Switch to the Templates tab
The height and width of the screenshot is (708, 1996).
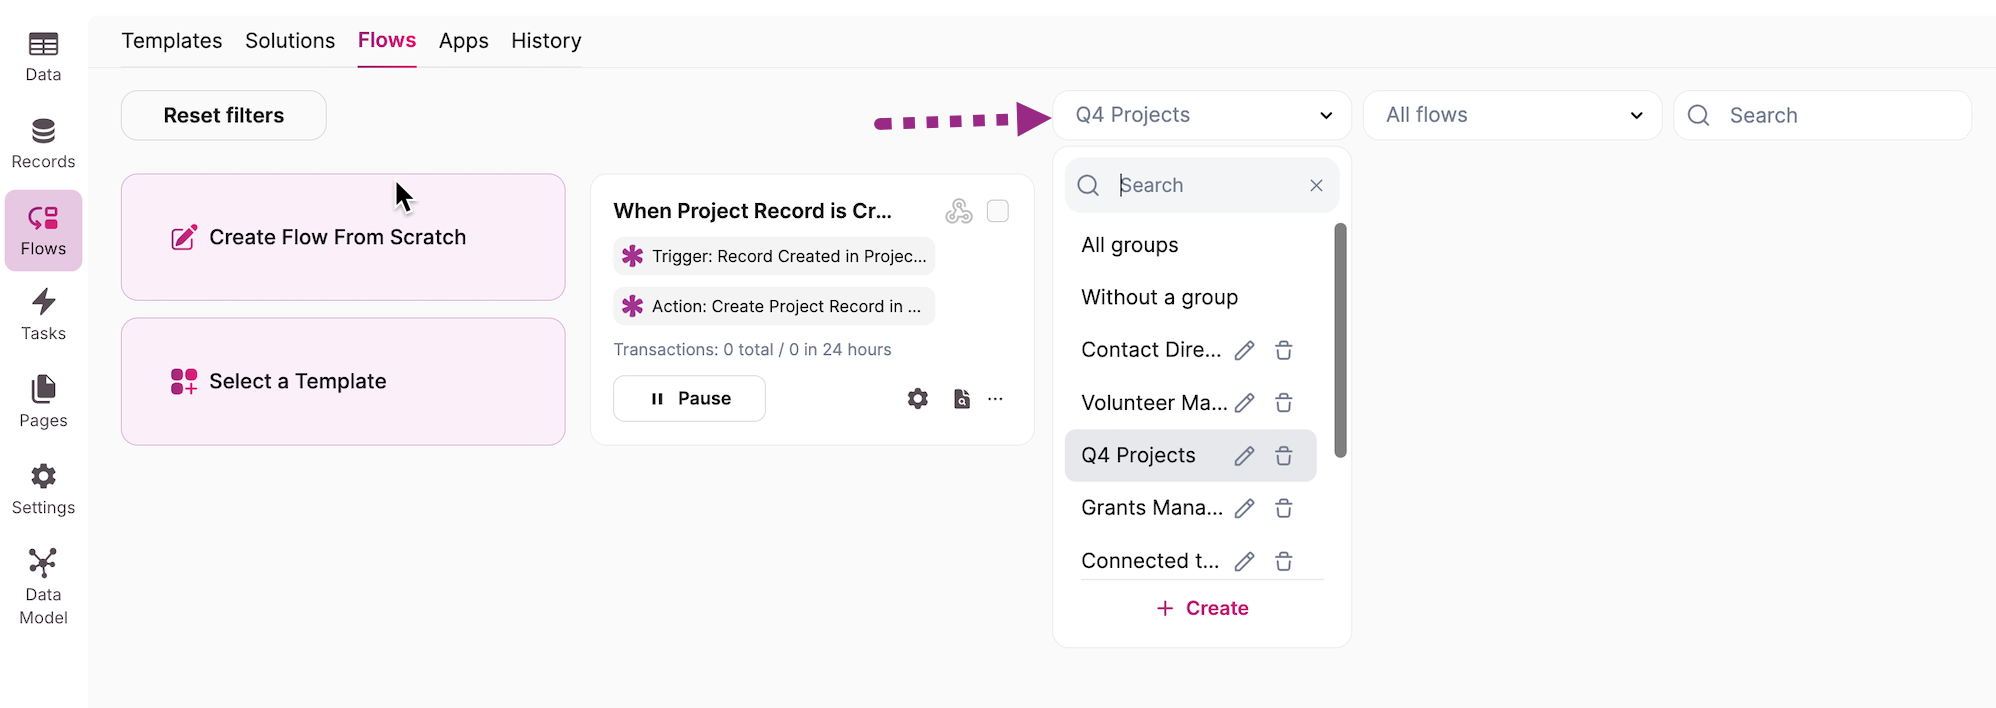(172, 41)
